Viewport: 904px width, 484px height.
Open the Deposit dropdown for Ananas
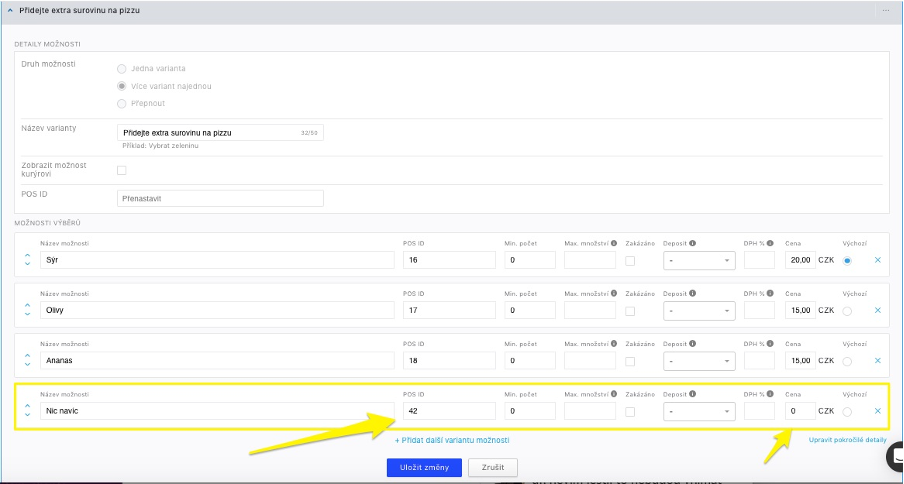(699, 361)
